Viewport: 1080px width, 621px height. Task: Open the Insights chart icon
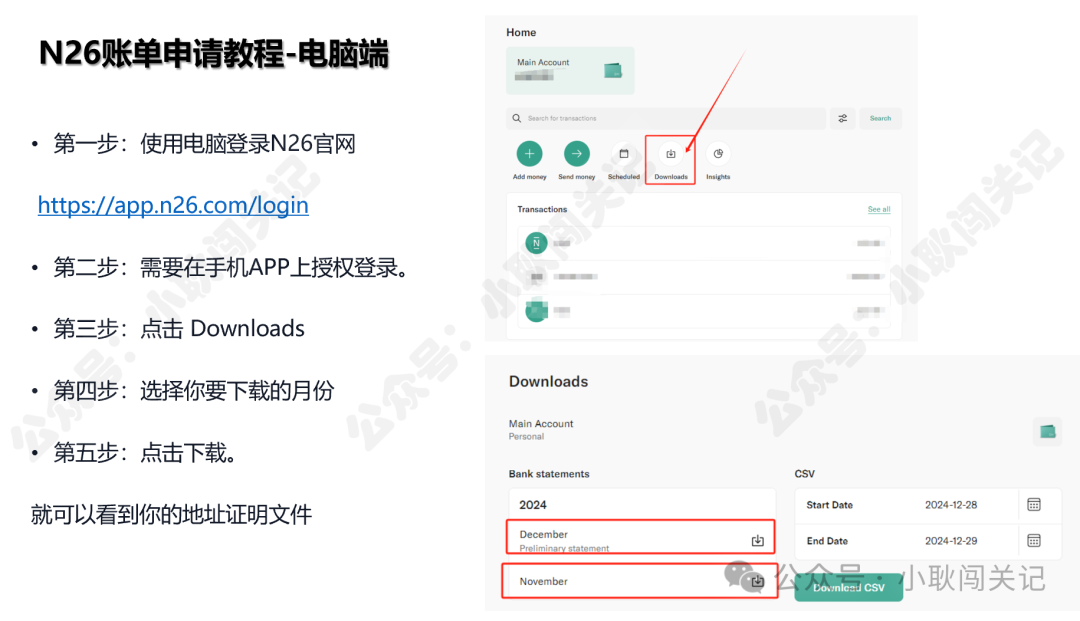(x=718, y=154)
